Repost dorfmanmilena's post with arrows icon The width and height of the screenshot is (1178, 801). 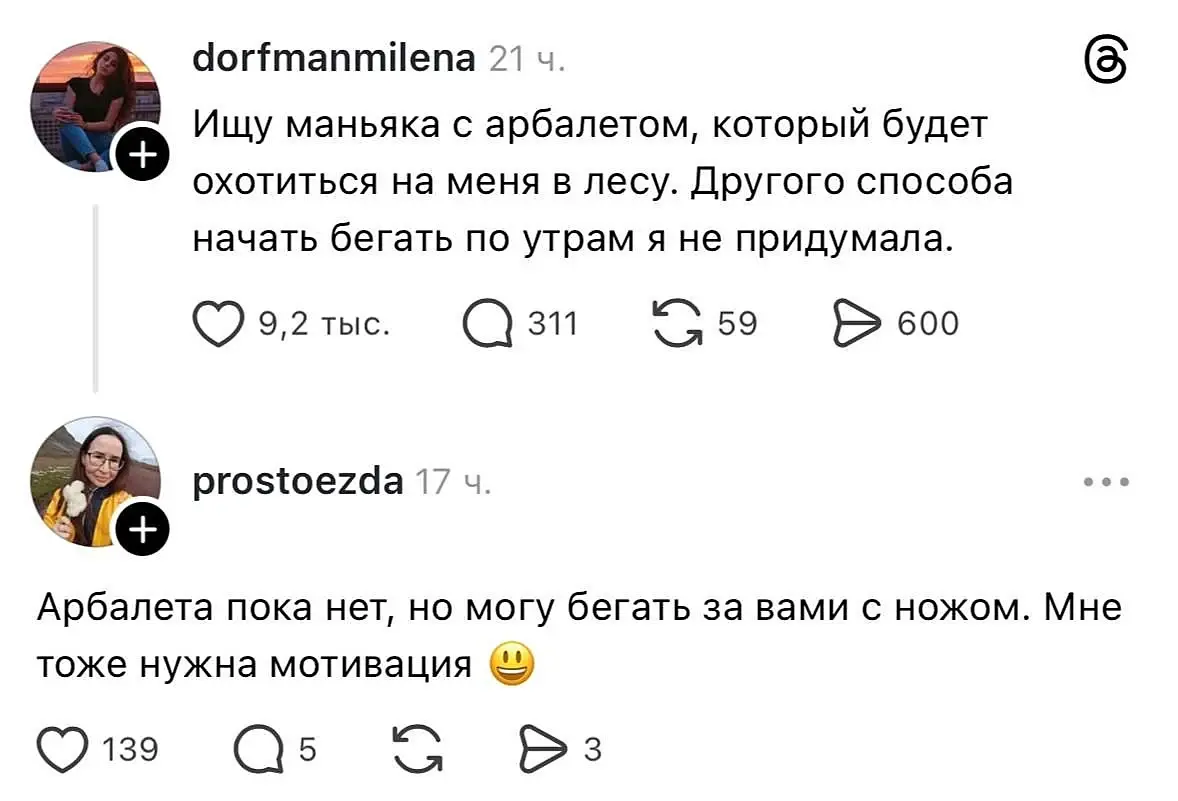point(677,323)
